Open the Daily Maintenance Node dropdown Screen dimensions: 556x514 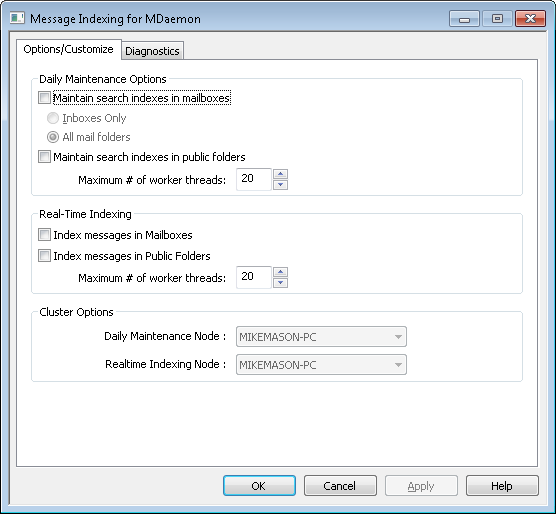click(321, 336)
